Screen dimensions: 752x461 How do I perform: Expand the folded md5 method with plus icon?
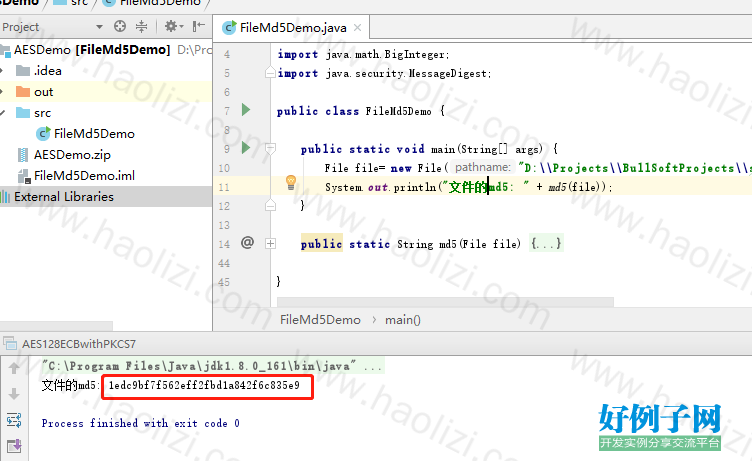coord(270,244)
